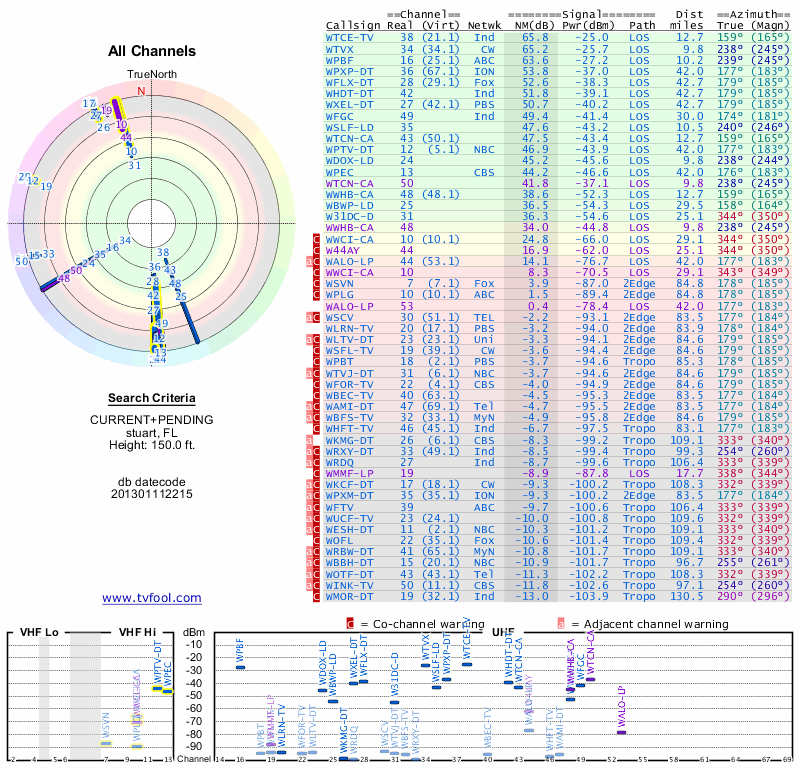Image resolution: width=800 pixels, height=768 pixels.
Task: Click the red C marker beside WPLG
Action: [316, 295]
